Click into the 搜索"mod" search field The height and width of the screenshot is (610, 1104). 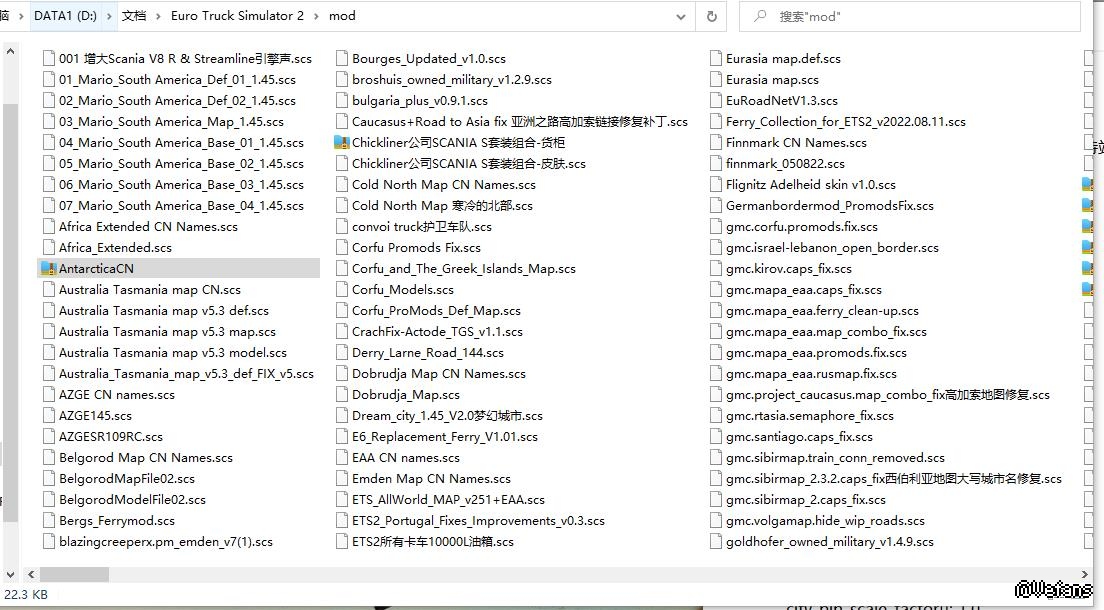920,16
